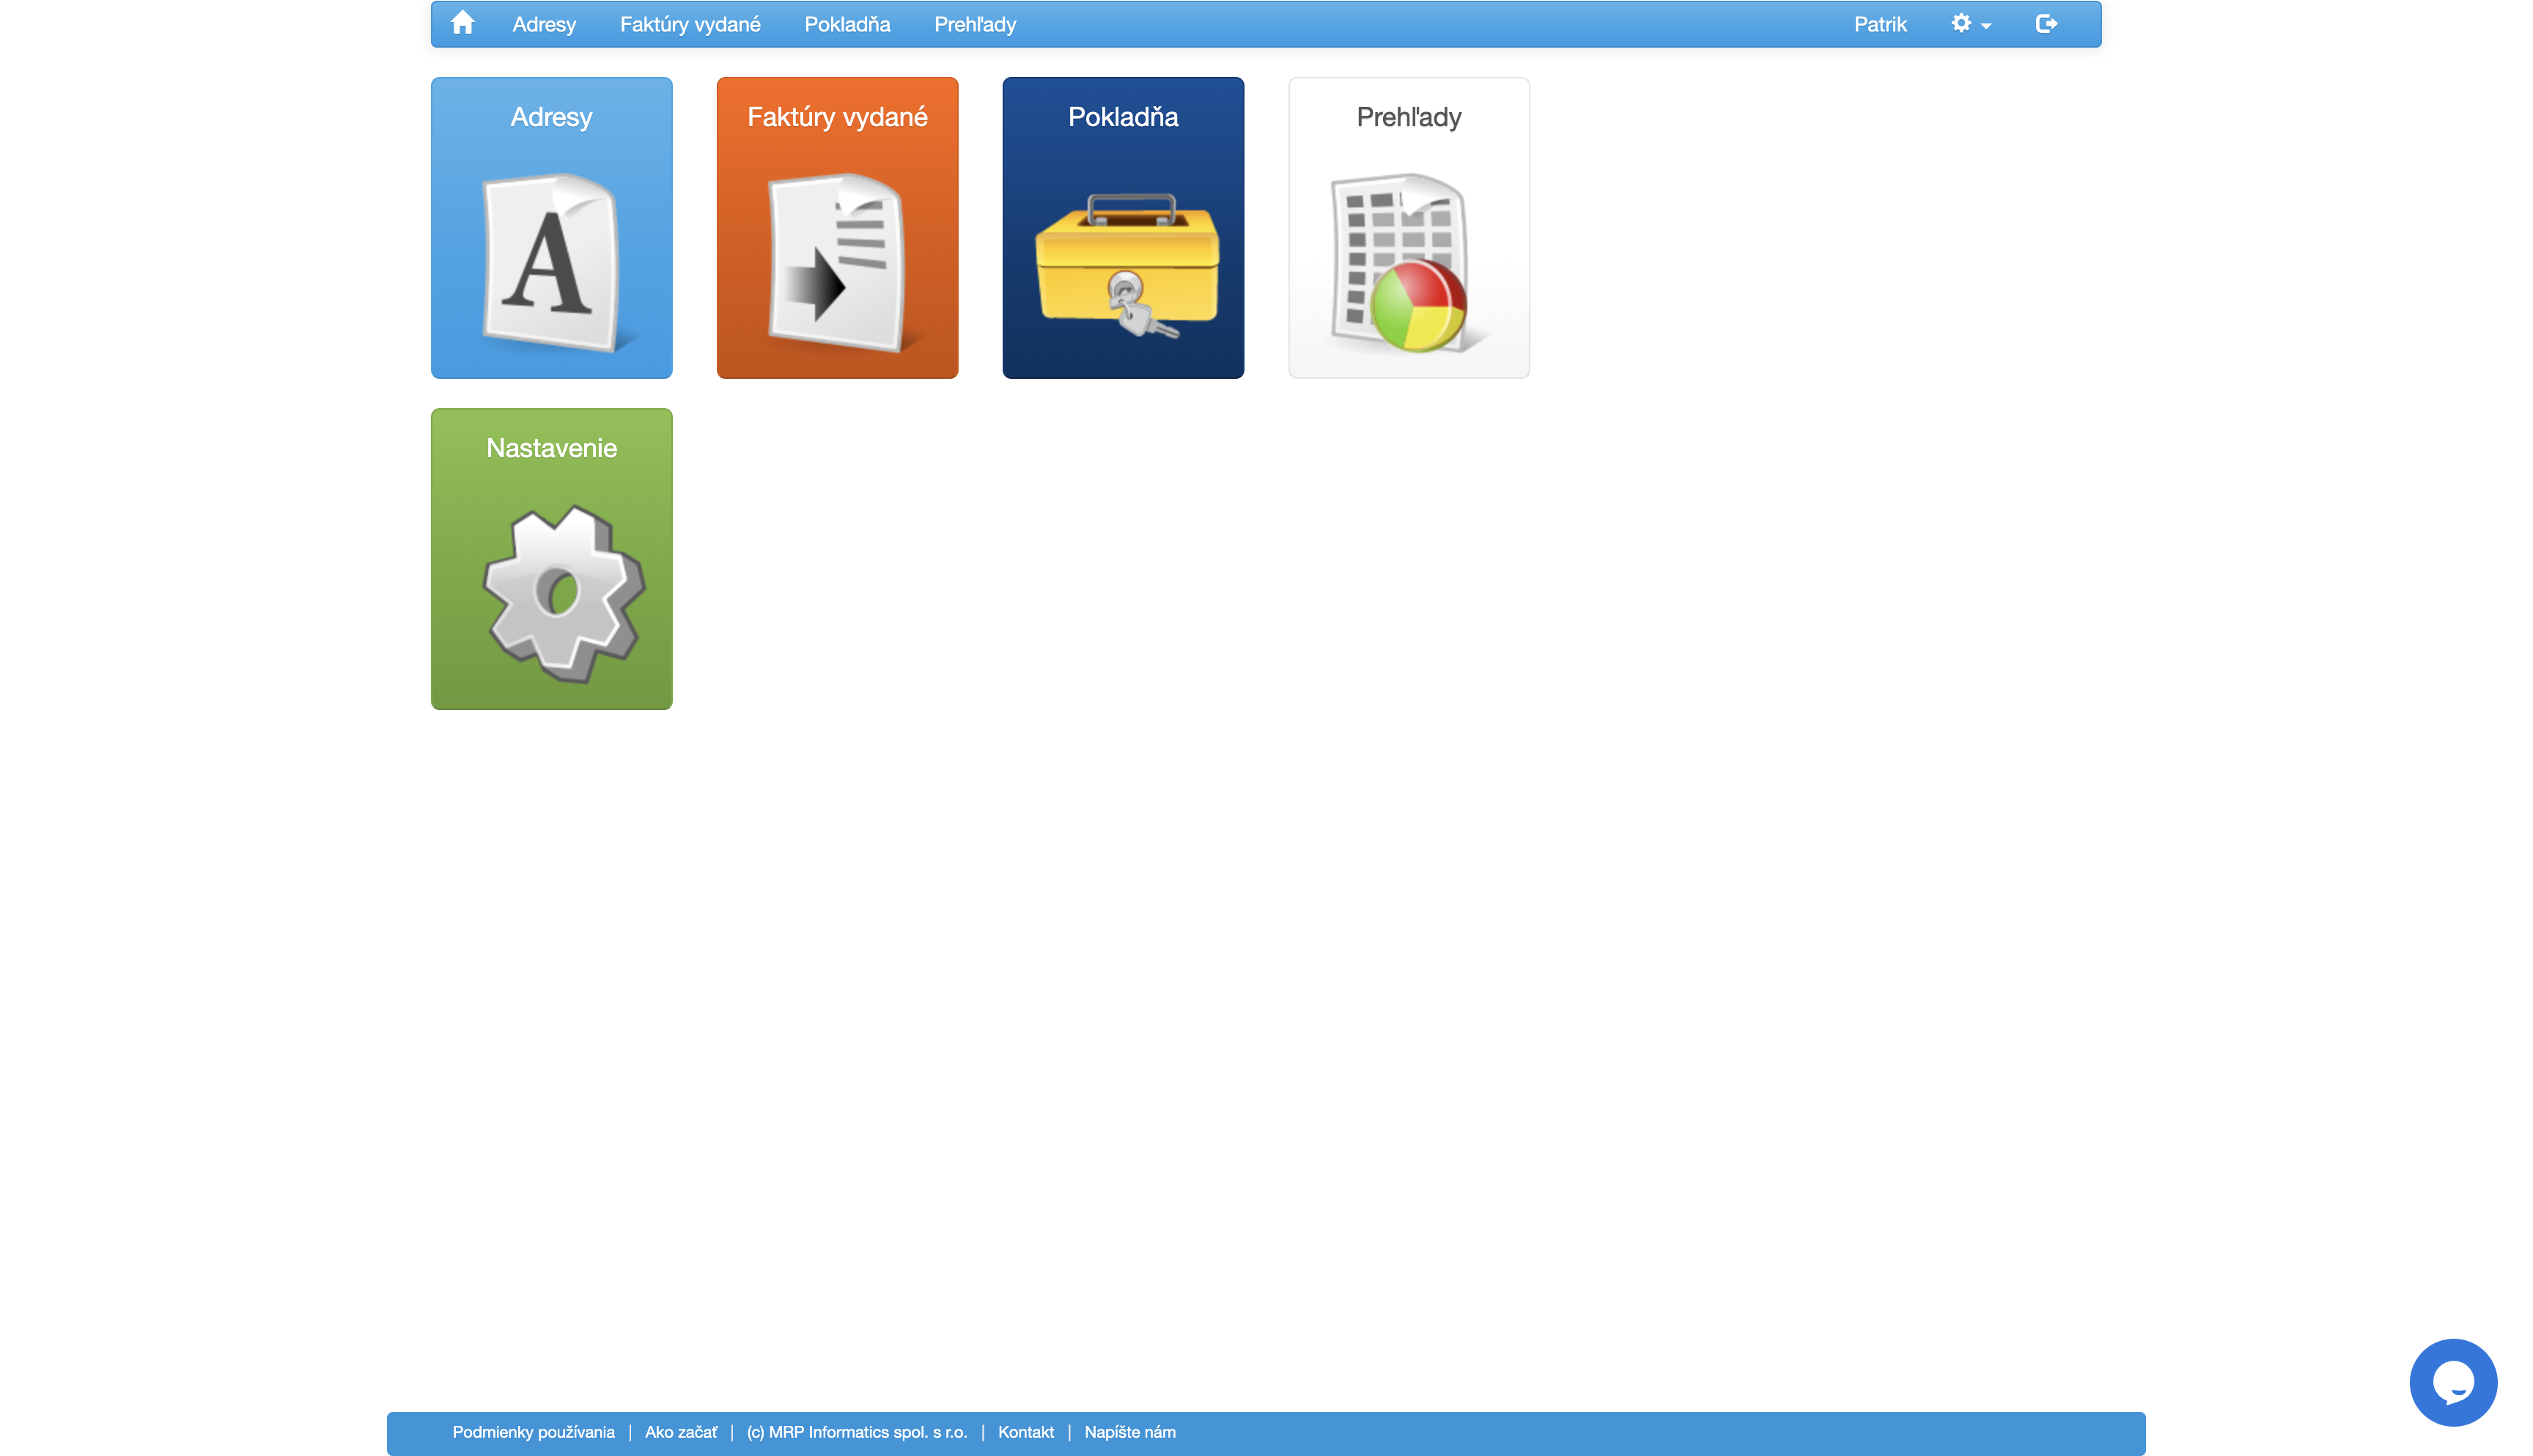
Task: Open the Faktúry vydané tile
Action: pyautogui.click(x=837, y=227)
